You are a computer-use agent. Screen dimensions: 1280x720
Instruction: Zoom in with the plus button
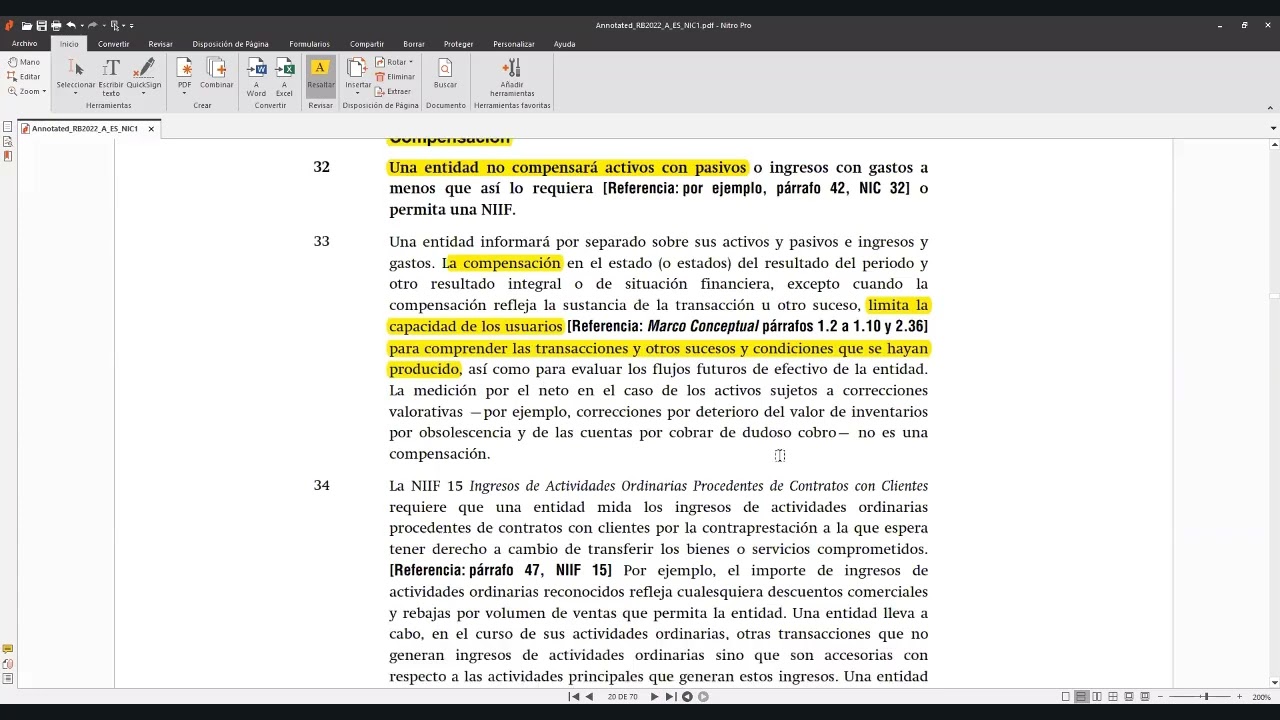1240,696
